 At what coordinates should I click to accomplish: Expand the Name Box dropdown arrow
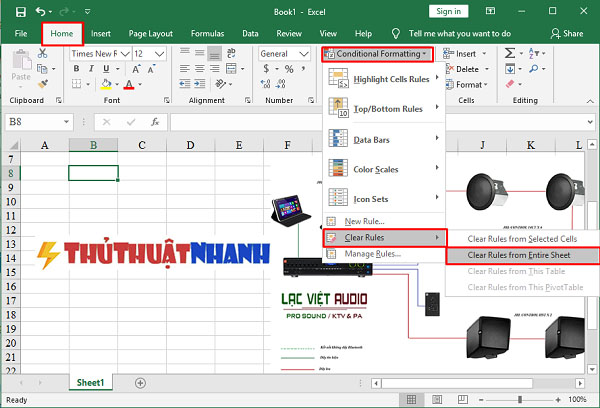point(66,122)
